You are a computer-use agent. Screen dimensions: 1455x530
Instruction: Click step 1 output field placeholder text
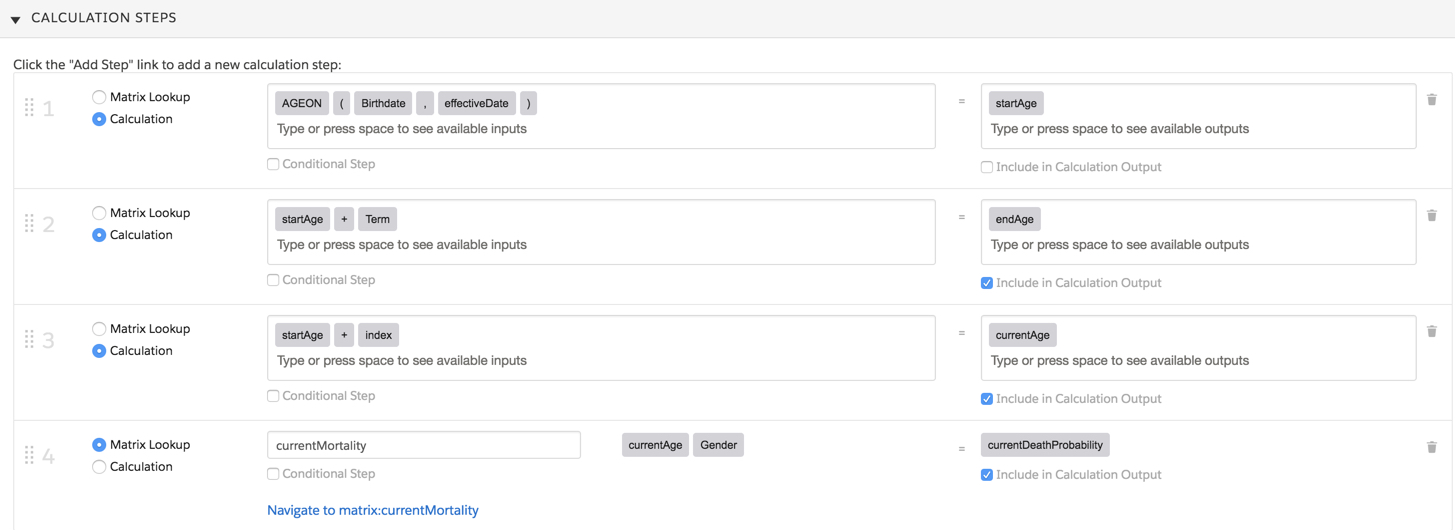[x=1120, y=129]
